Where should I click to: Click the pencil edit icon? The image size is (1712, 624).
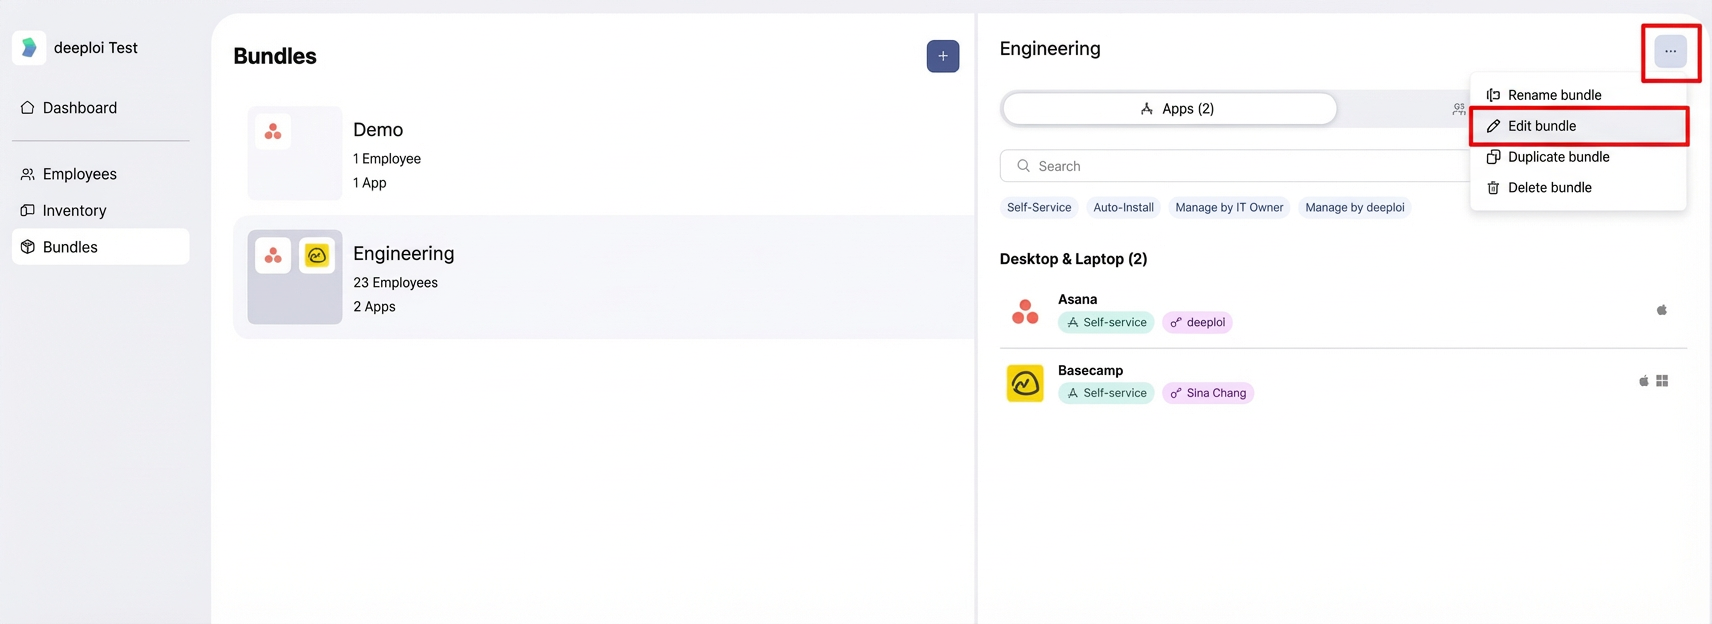click(1493, 126)
